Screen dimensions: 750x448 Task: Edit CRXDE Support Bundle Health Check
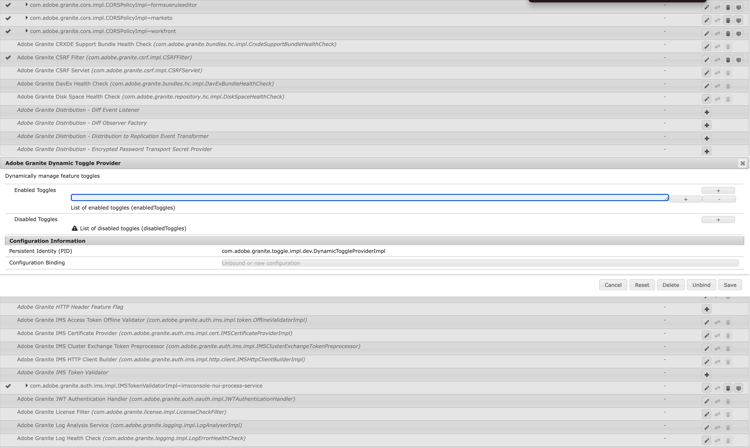pos(706,46)
